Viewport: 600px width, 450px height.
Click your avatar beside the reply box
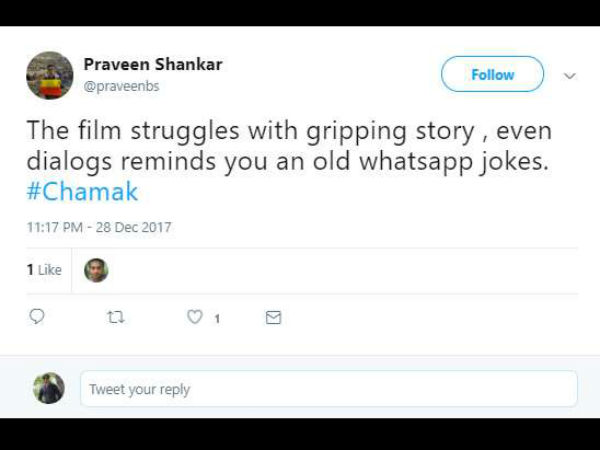tap(49, 388)
